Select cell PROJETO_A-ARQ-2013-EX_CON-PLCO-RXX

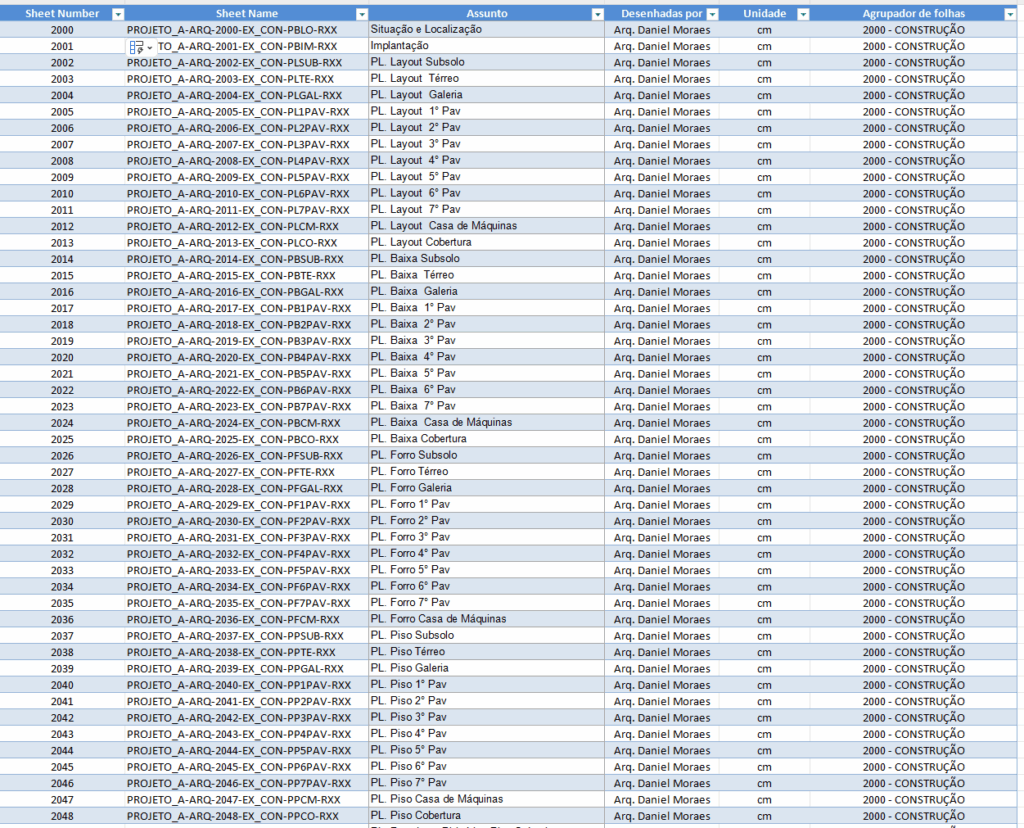pos(247,243)
